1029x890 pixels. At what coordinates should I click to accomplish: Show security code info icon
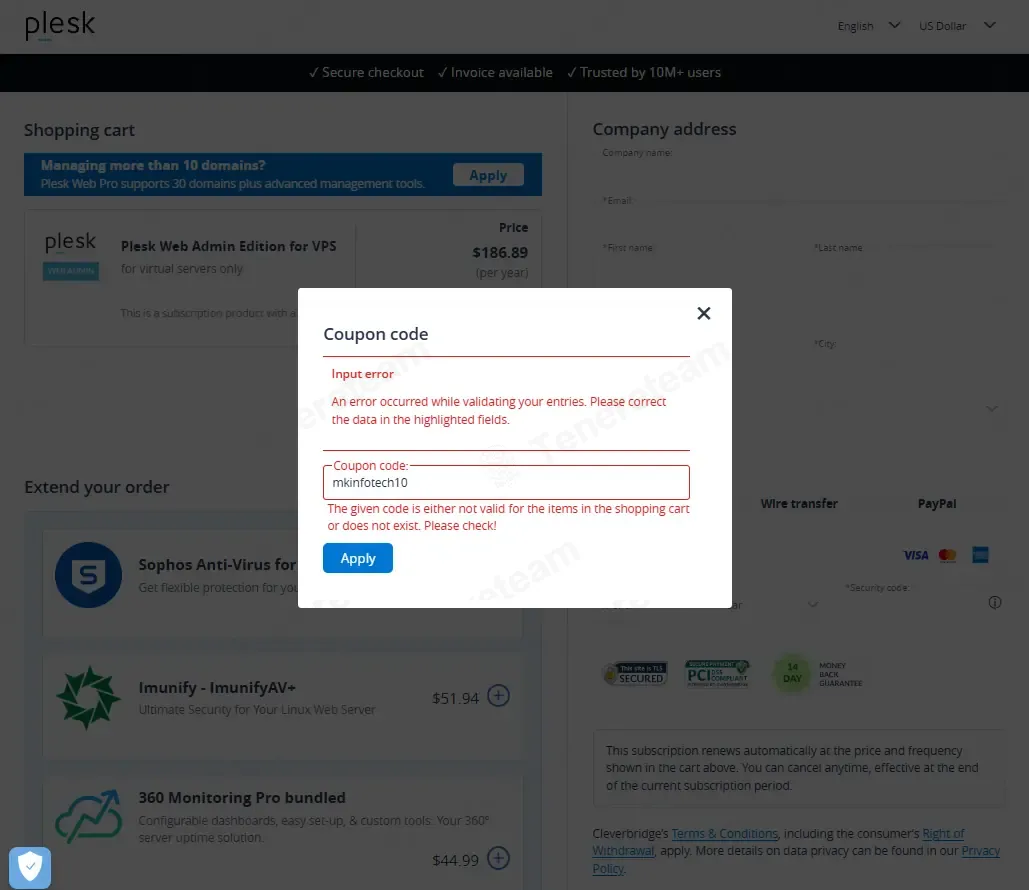click(x=995, y=603)
